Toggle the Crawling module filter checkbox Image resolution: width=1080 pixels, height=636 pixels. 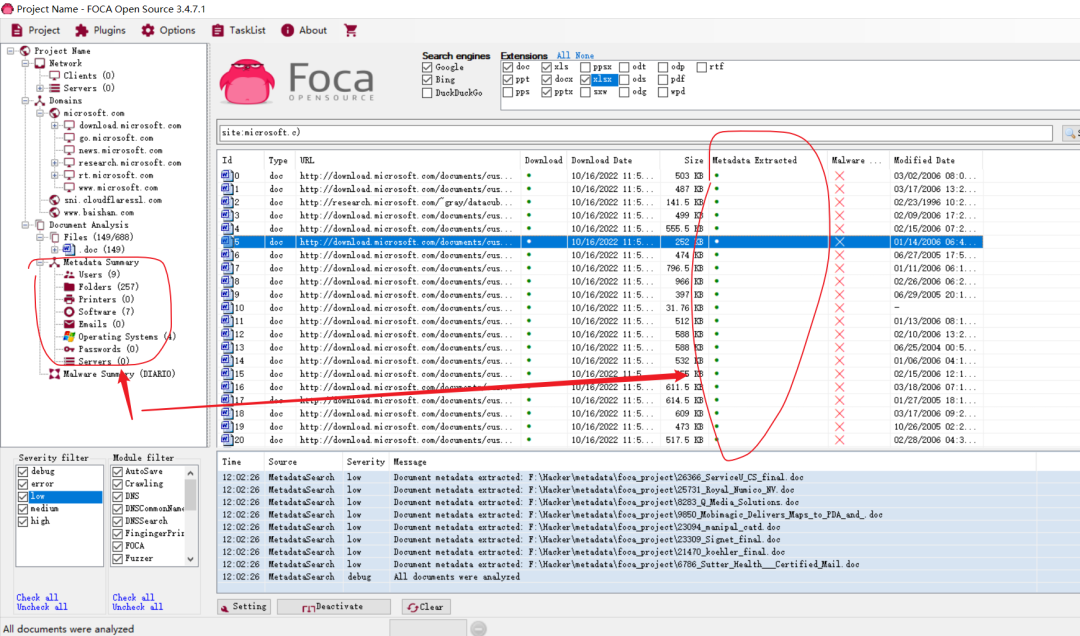[117, 484]
